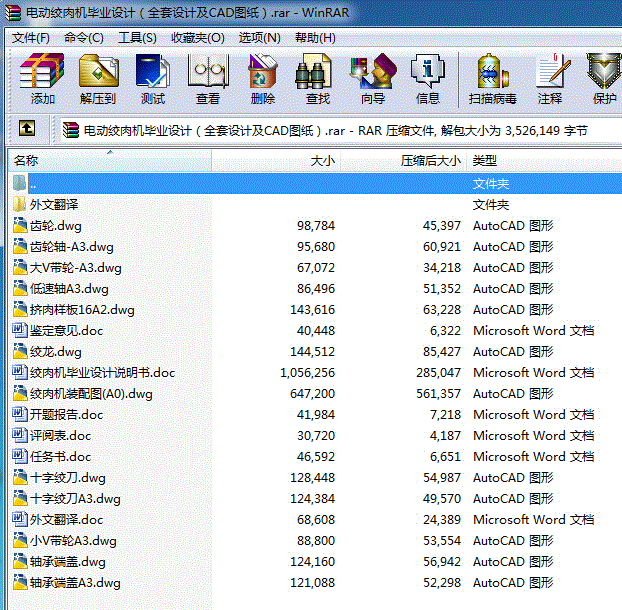622x610 pixels.
Task: Sort by 压缩后大小 column header
Action: pyautogui.click(x=403, y=161)
